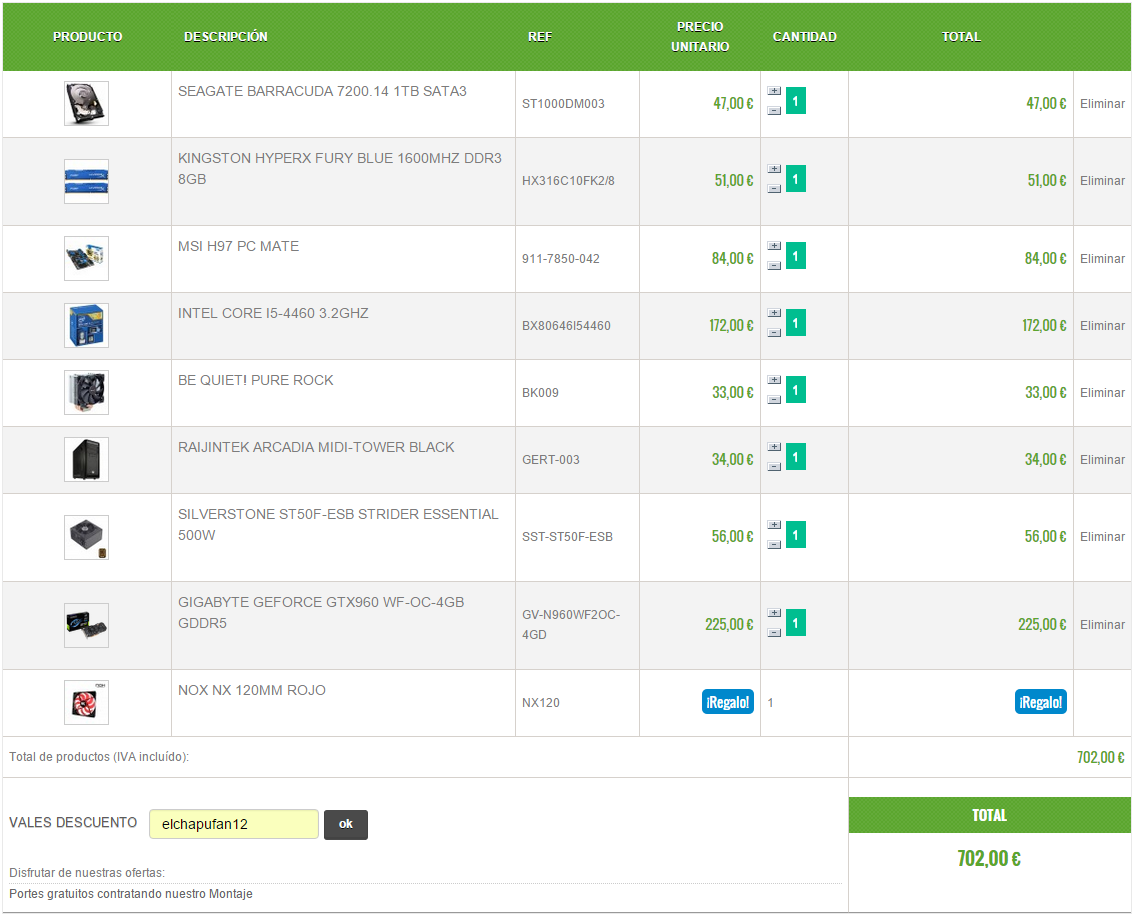Remove the Raijintek Arcadia with Eliminar
1137x918 pixels.
click(1102, 460)
